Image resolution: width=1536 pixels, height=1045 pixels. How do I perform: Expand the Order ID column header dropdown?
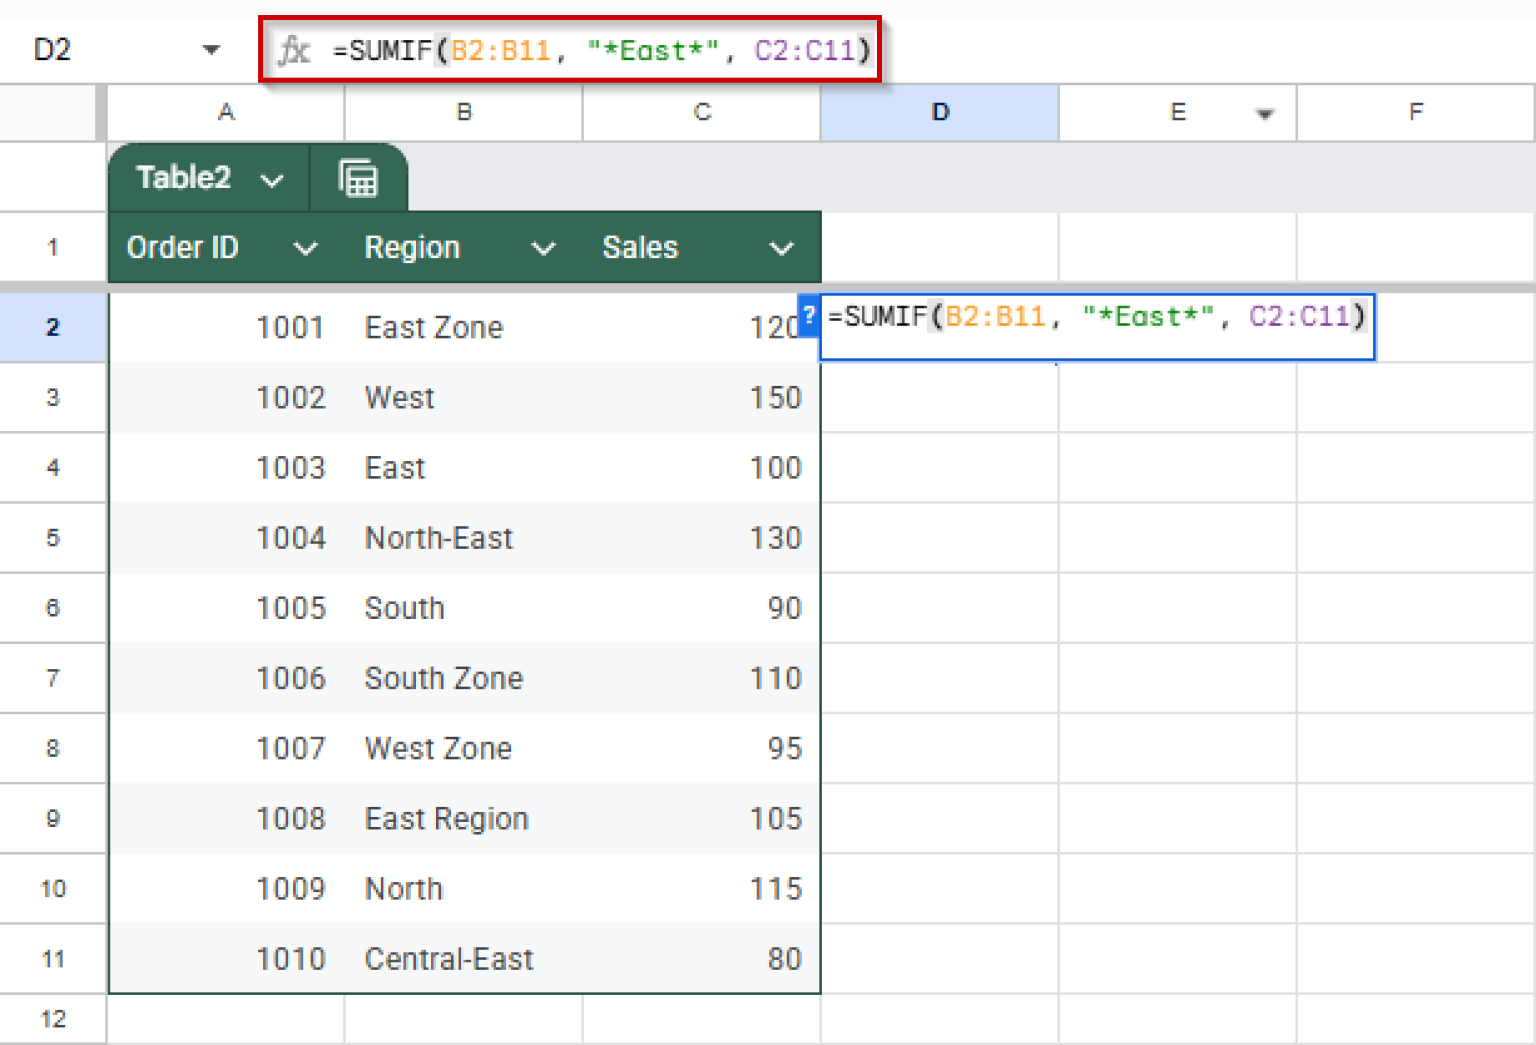(x=306, y=248)
